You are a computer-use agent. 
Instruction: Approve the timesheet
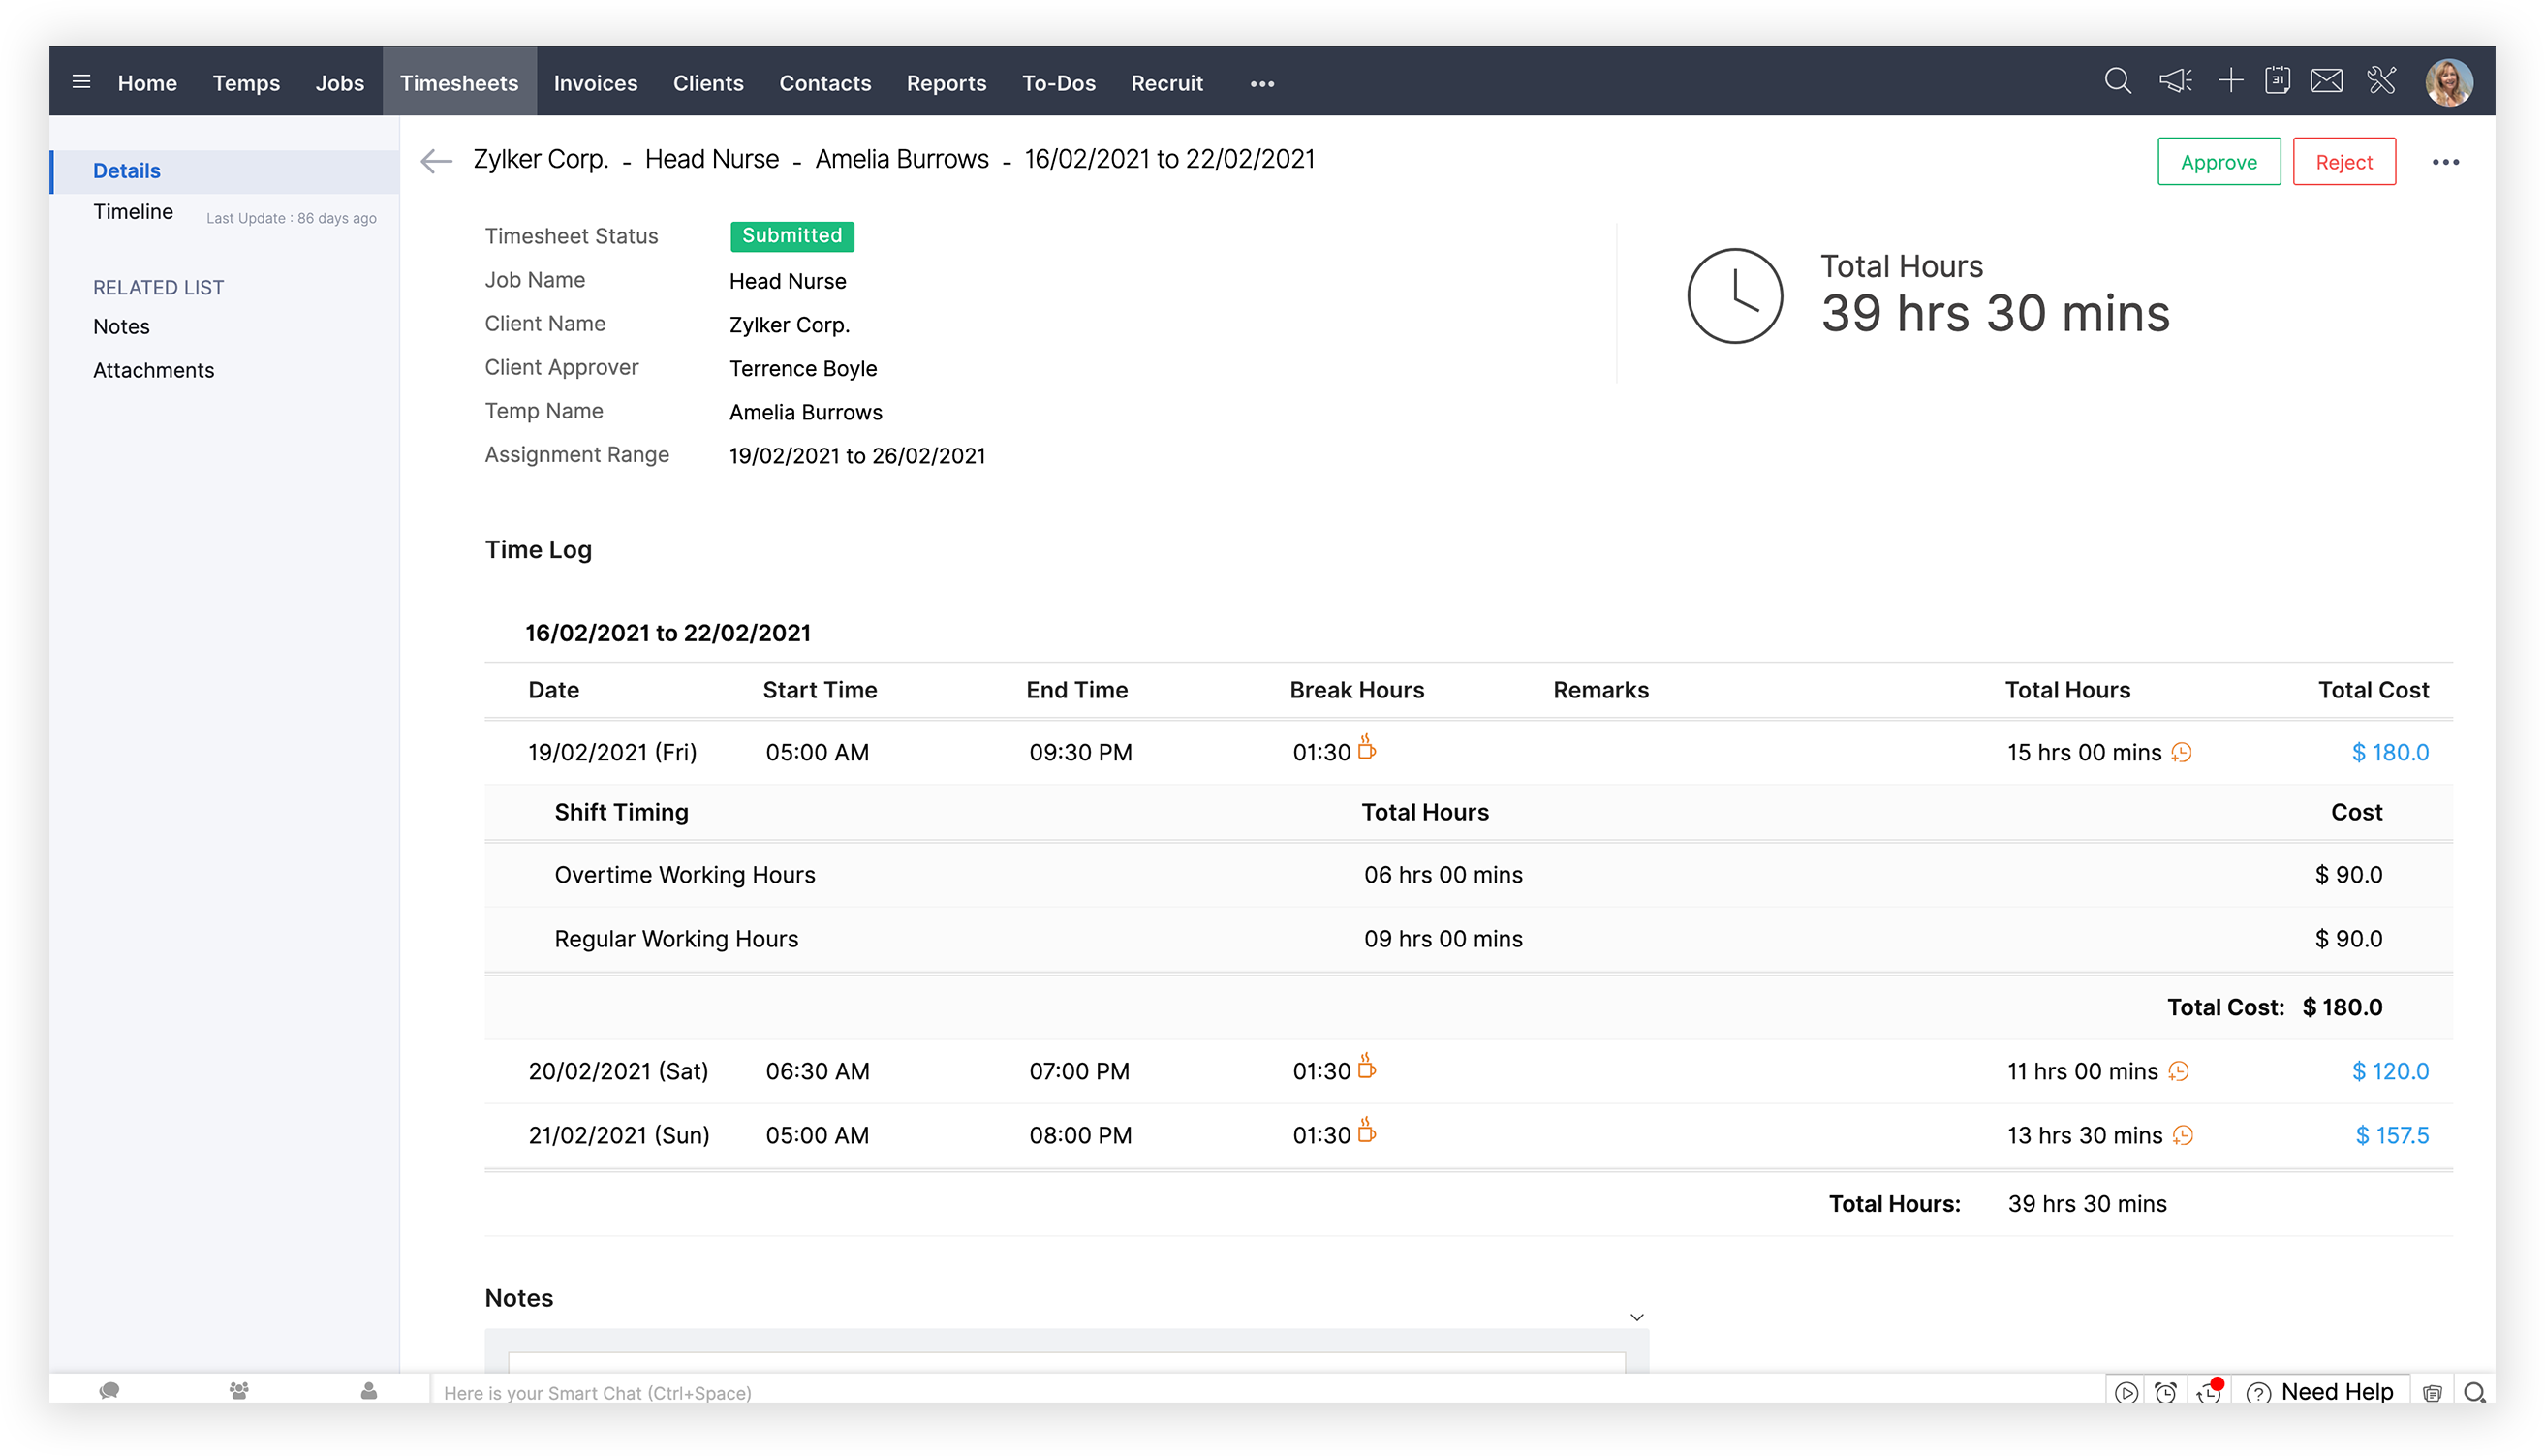2218,162
